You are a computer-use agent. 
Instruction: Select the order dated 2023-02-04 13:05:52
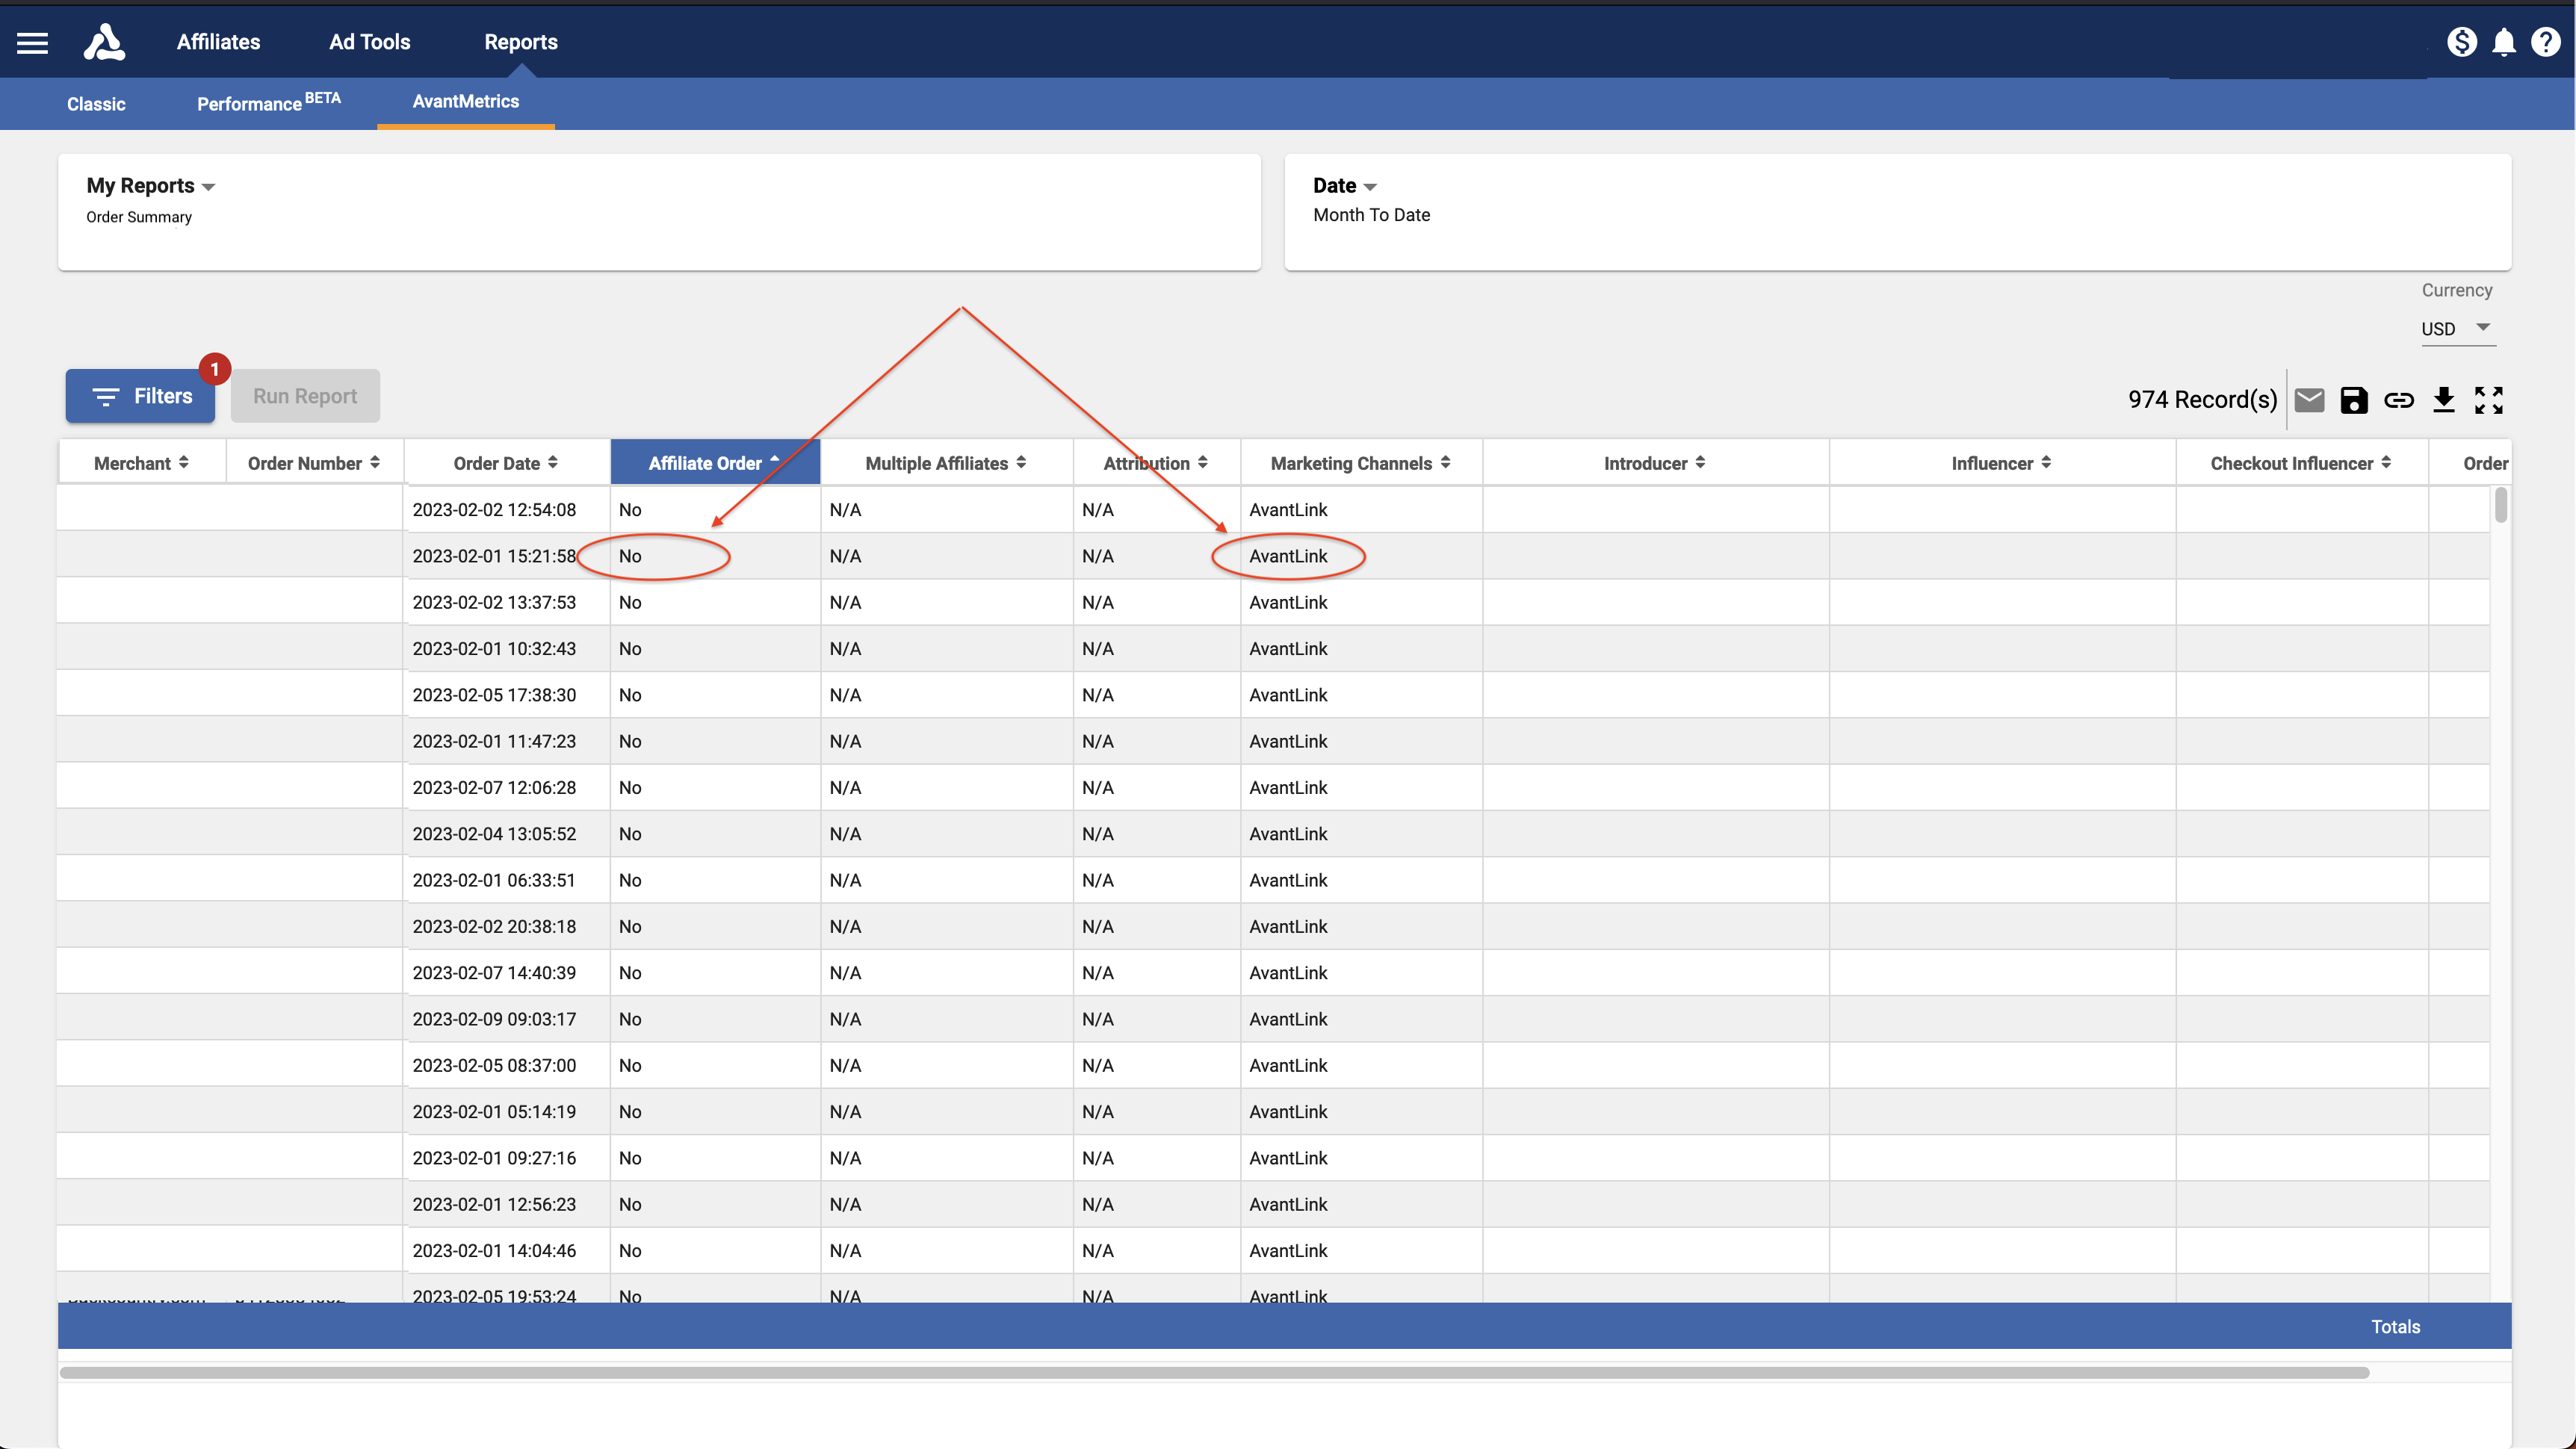[x=494, y=834]
